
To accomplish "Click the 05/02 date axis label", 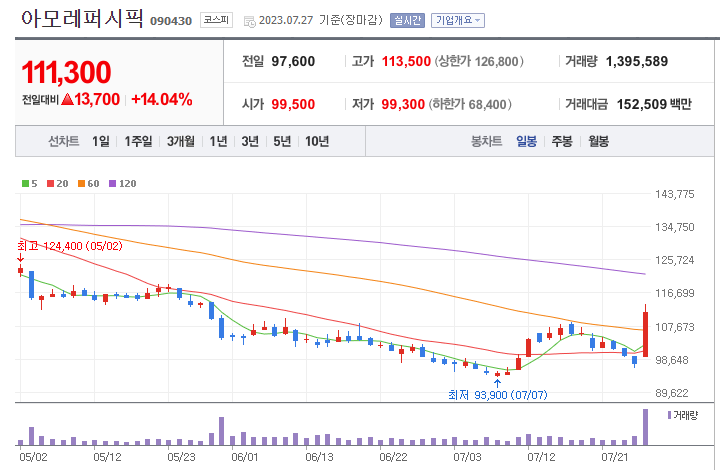I will pyautogui.click(x=33, y=457).
